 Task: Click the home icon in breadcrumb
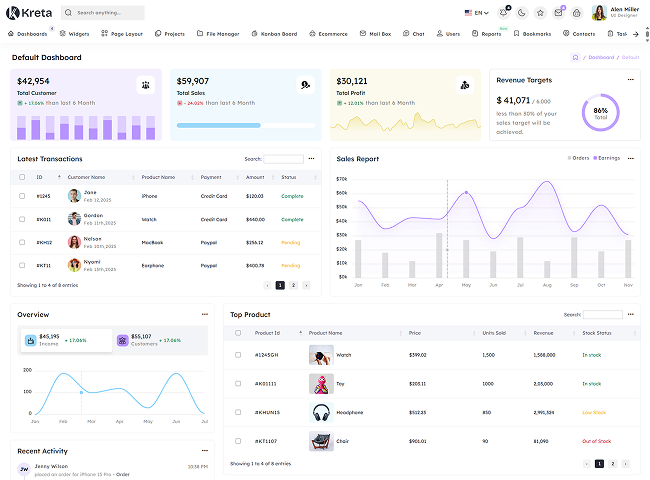[575, 57]
